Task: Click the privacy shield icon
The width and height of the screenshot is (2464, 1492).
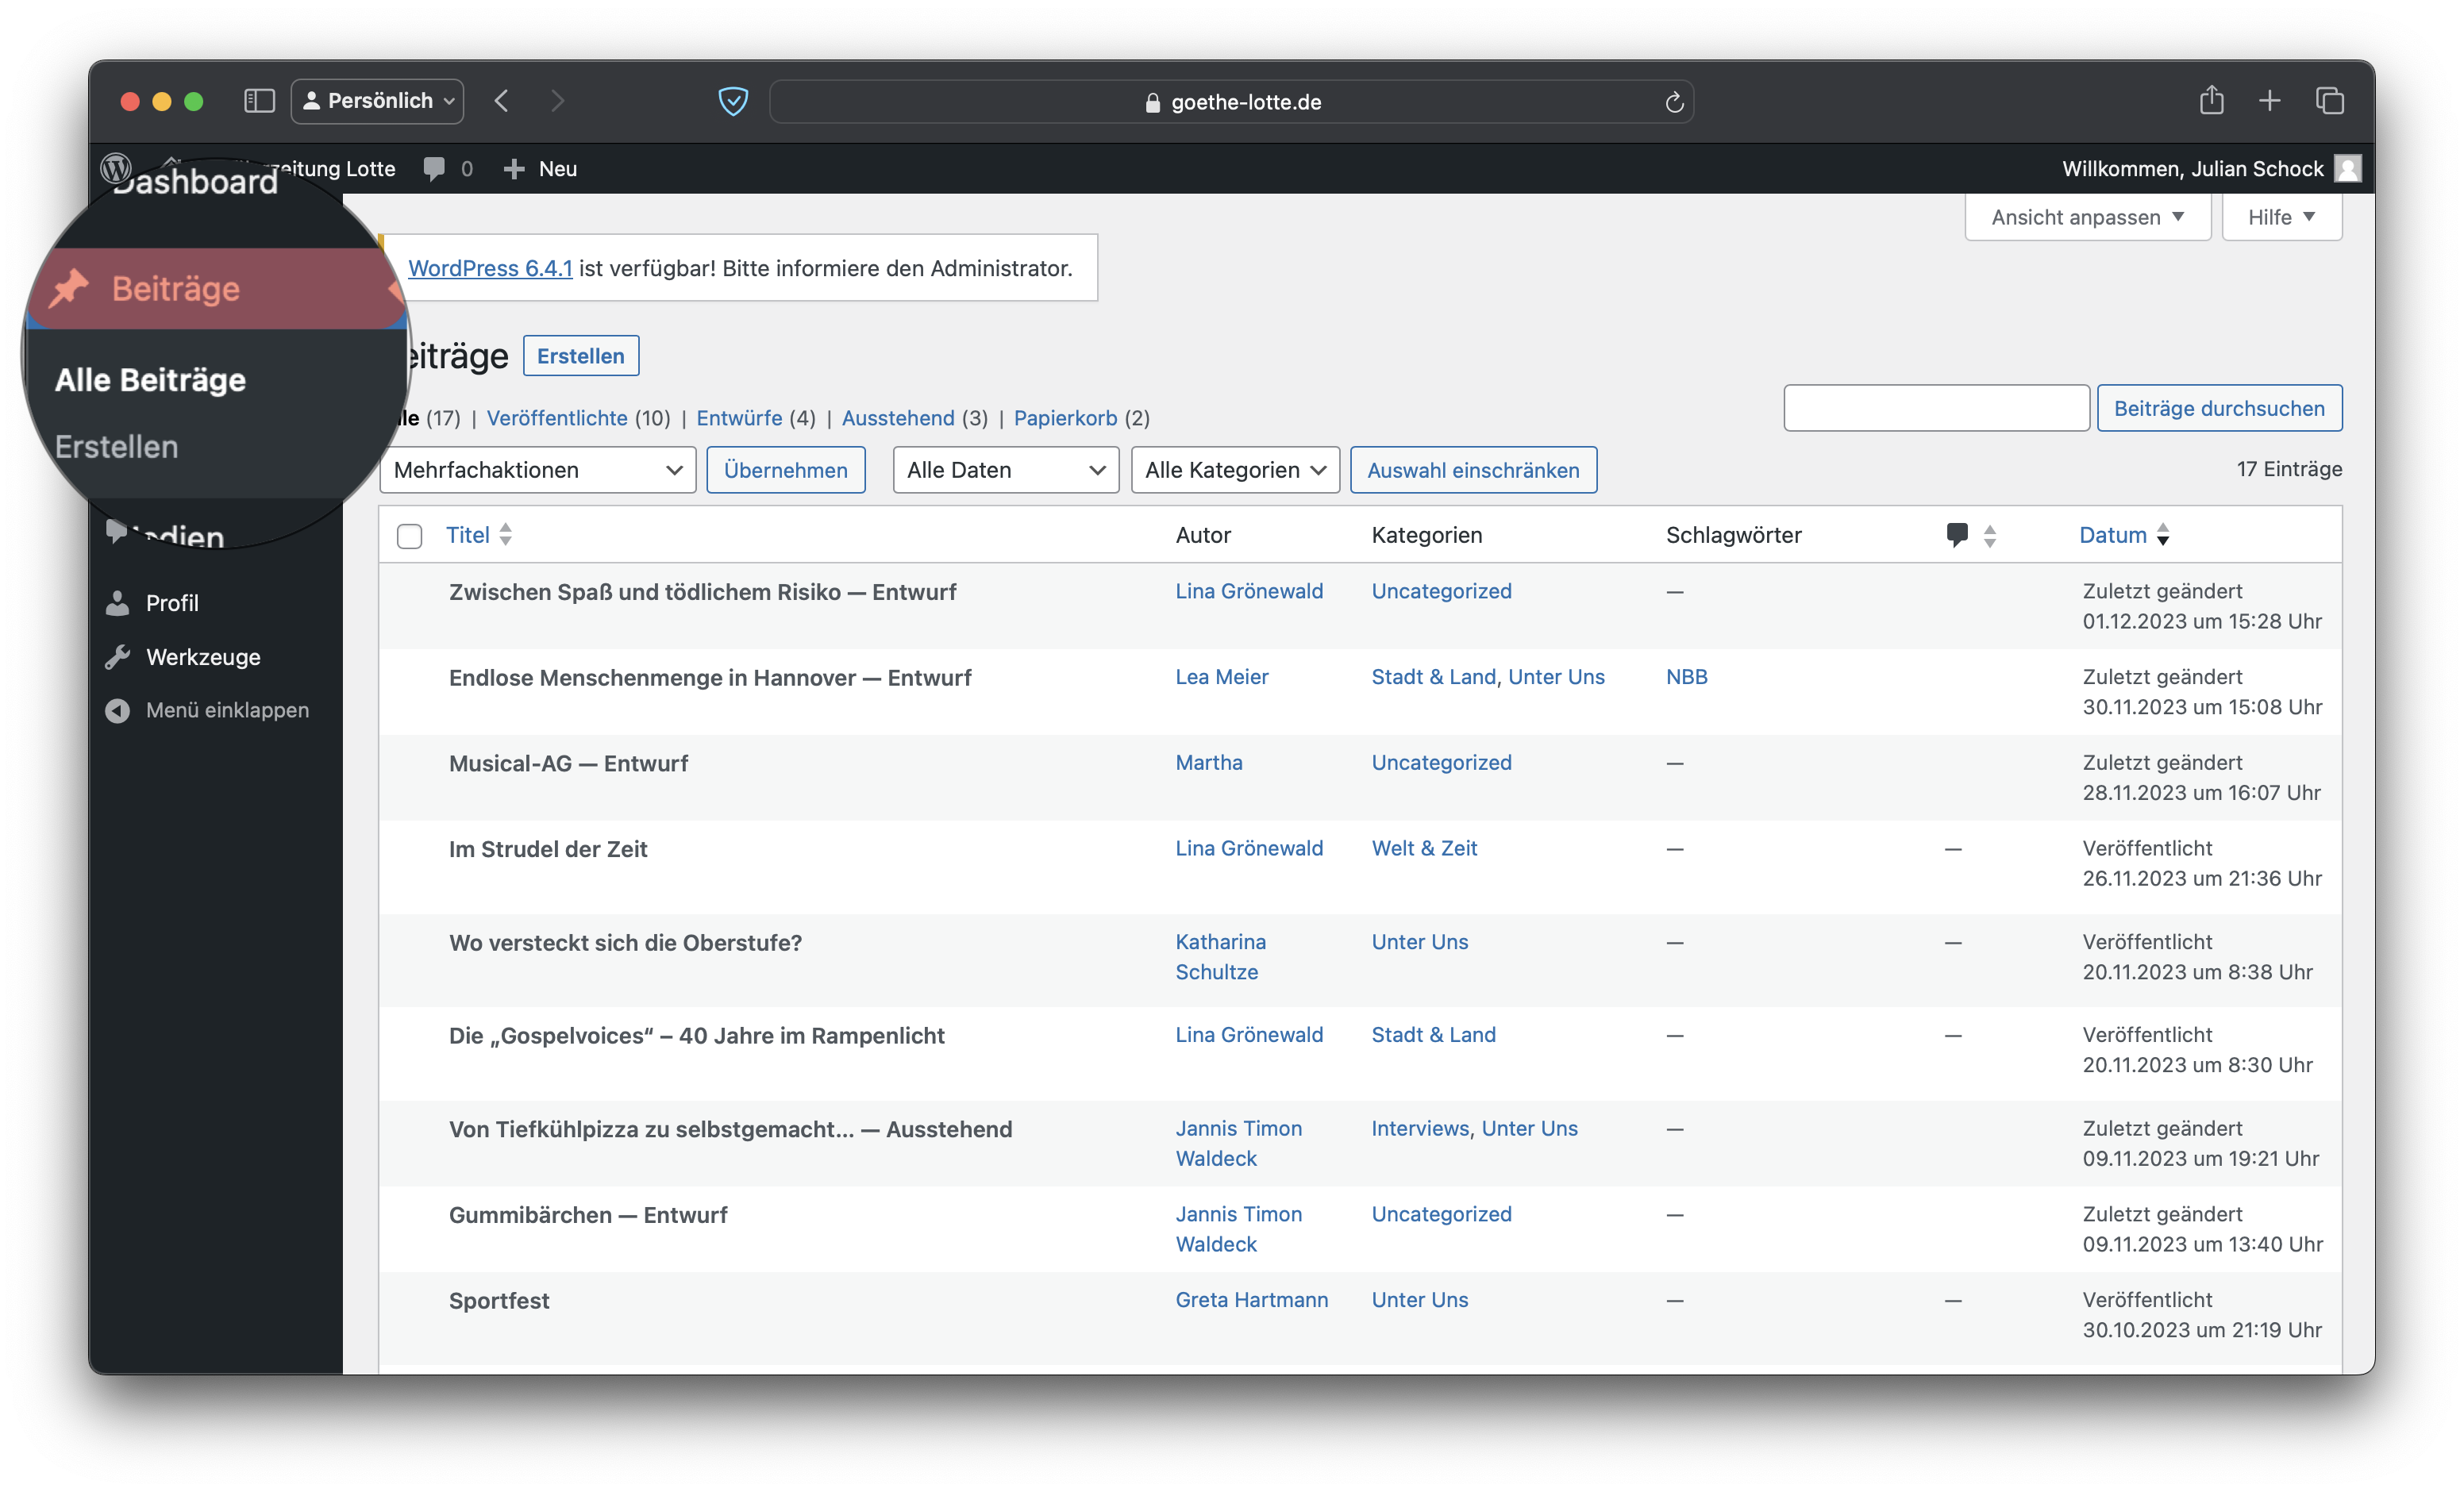Action: point(733,101)
